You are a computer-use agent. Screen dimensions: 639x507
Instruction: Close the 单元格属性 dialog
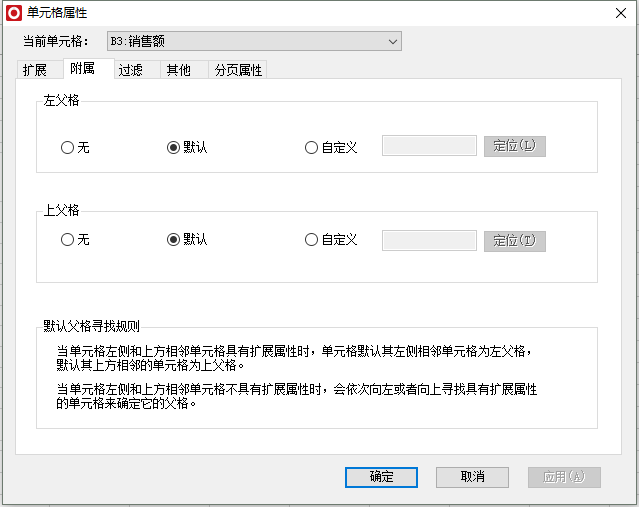tap(621, 13)
